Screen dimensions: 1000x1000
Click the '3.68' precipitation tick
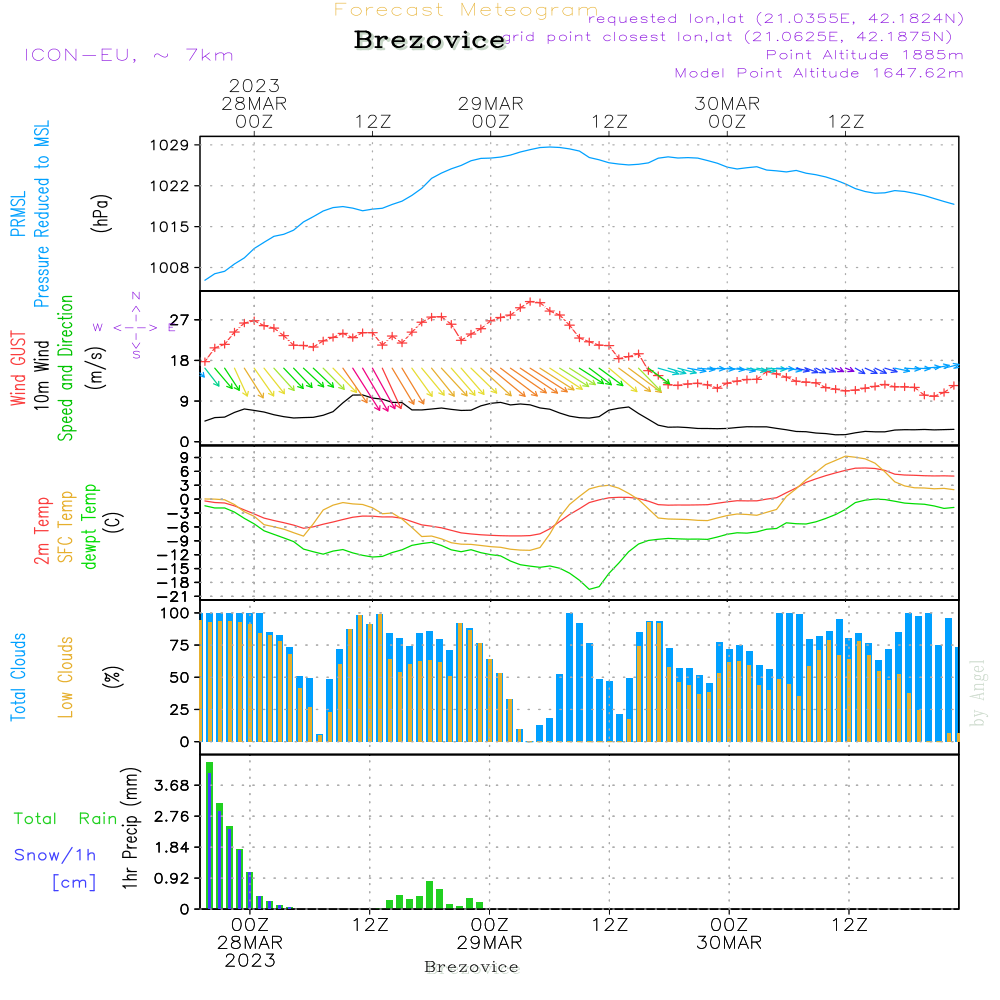(x=172, y=786)
